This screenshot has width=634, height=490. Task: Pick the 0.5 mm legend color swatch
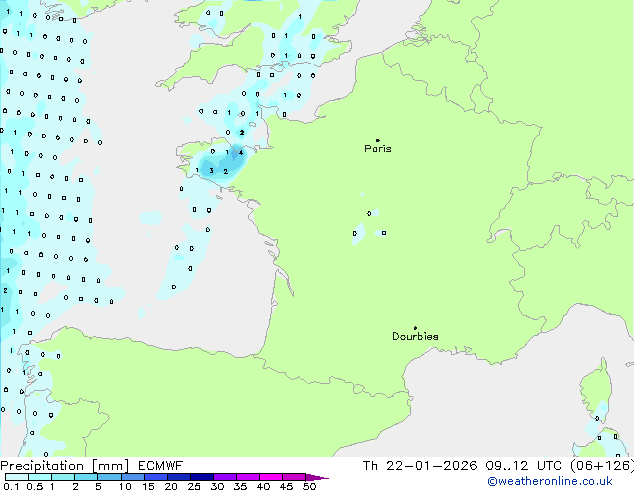coord(40,477)
